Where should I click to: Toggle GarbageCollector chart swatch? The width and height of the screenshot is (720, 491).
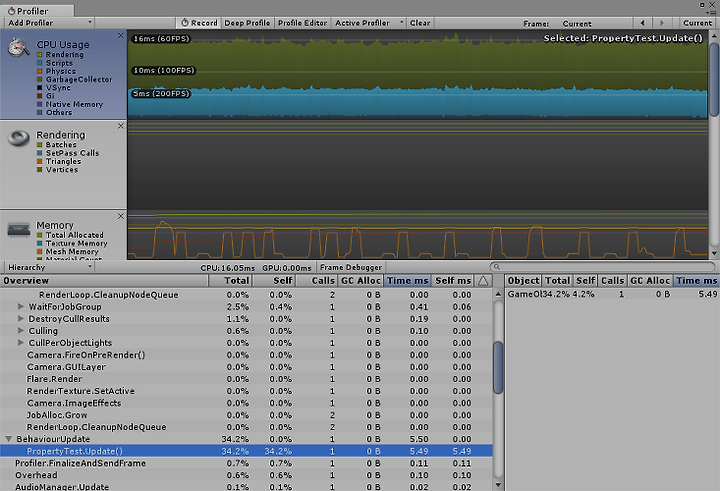[x=39, y=79]
